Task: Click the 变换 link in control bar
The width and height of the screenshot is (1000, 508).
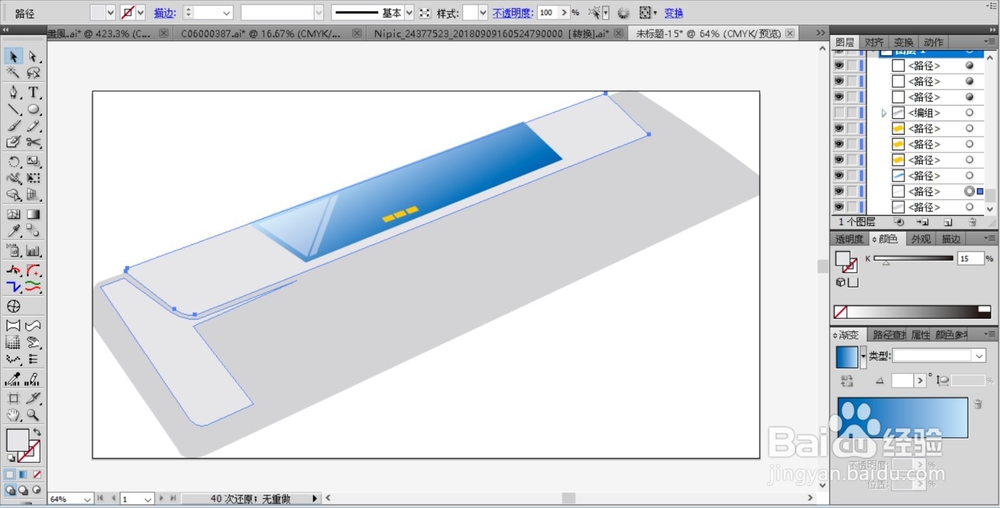Action: coord(673,13)
